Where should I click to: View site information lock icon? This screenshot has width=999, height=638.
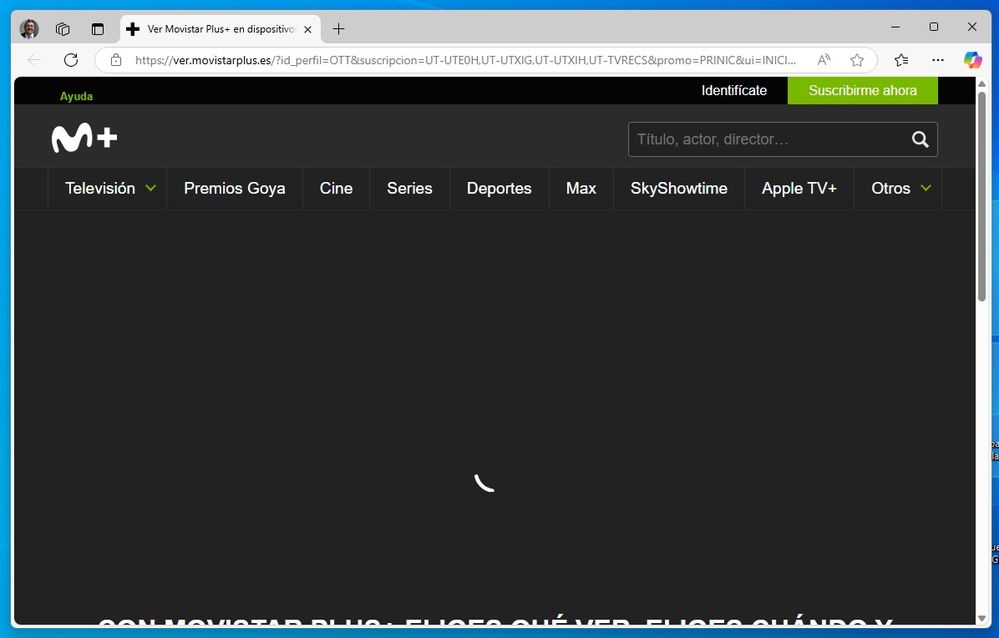coord(116,60)
